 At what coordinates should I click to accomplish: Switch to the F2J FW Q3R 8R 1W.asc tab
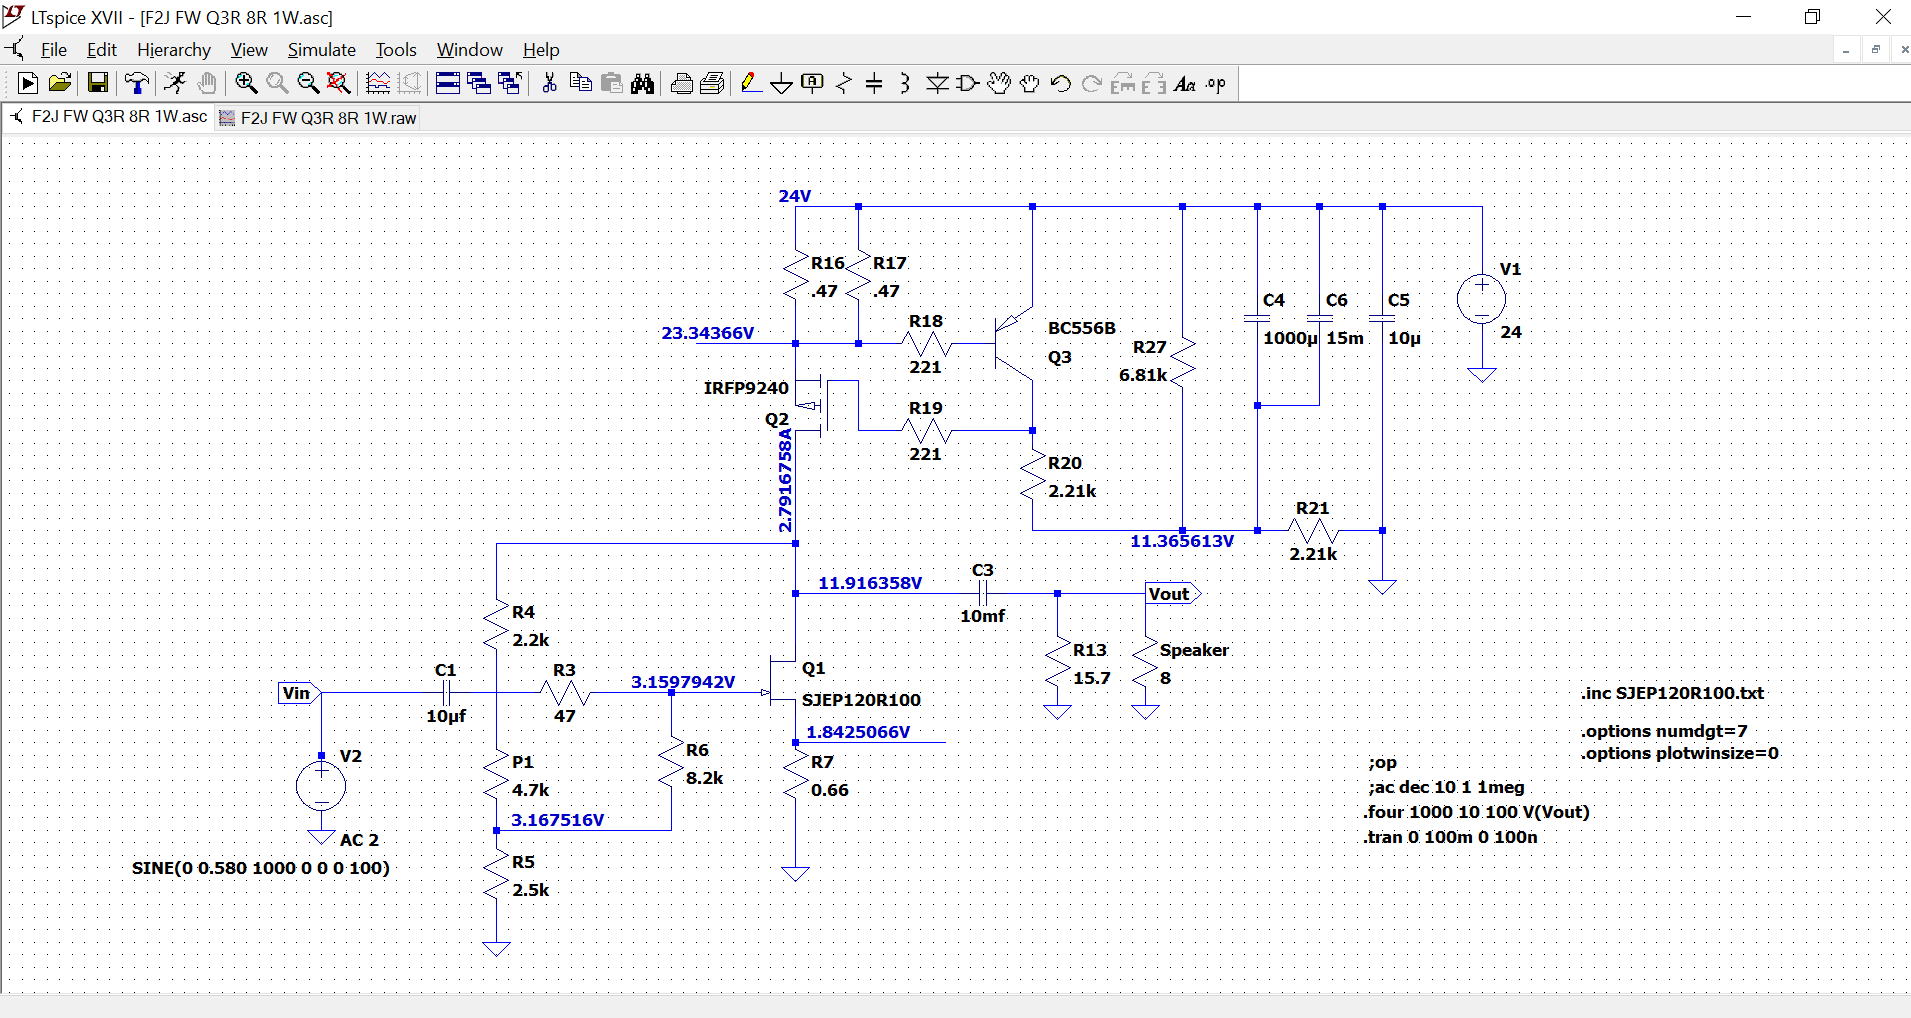tap(109, 117)
